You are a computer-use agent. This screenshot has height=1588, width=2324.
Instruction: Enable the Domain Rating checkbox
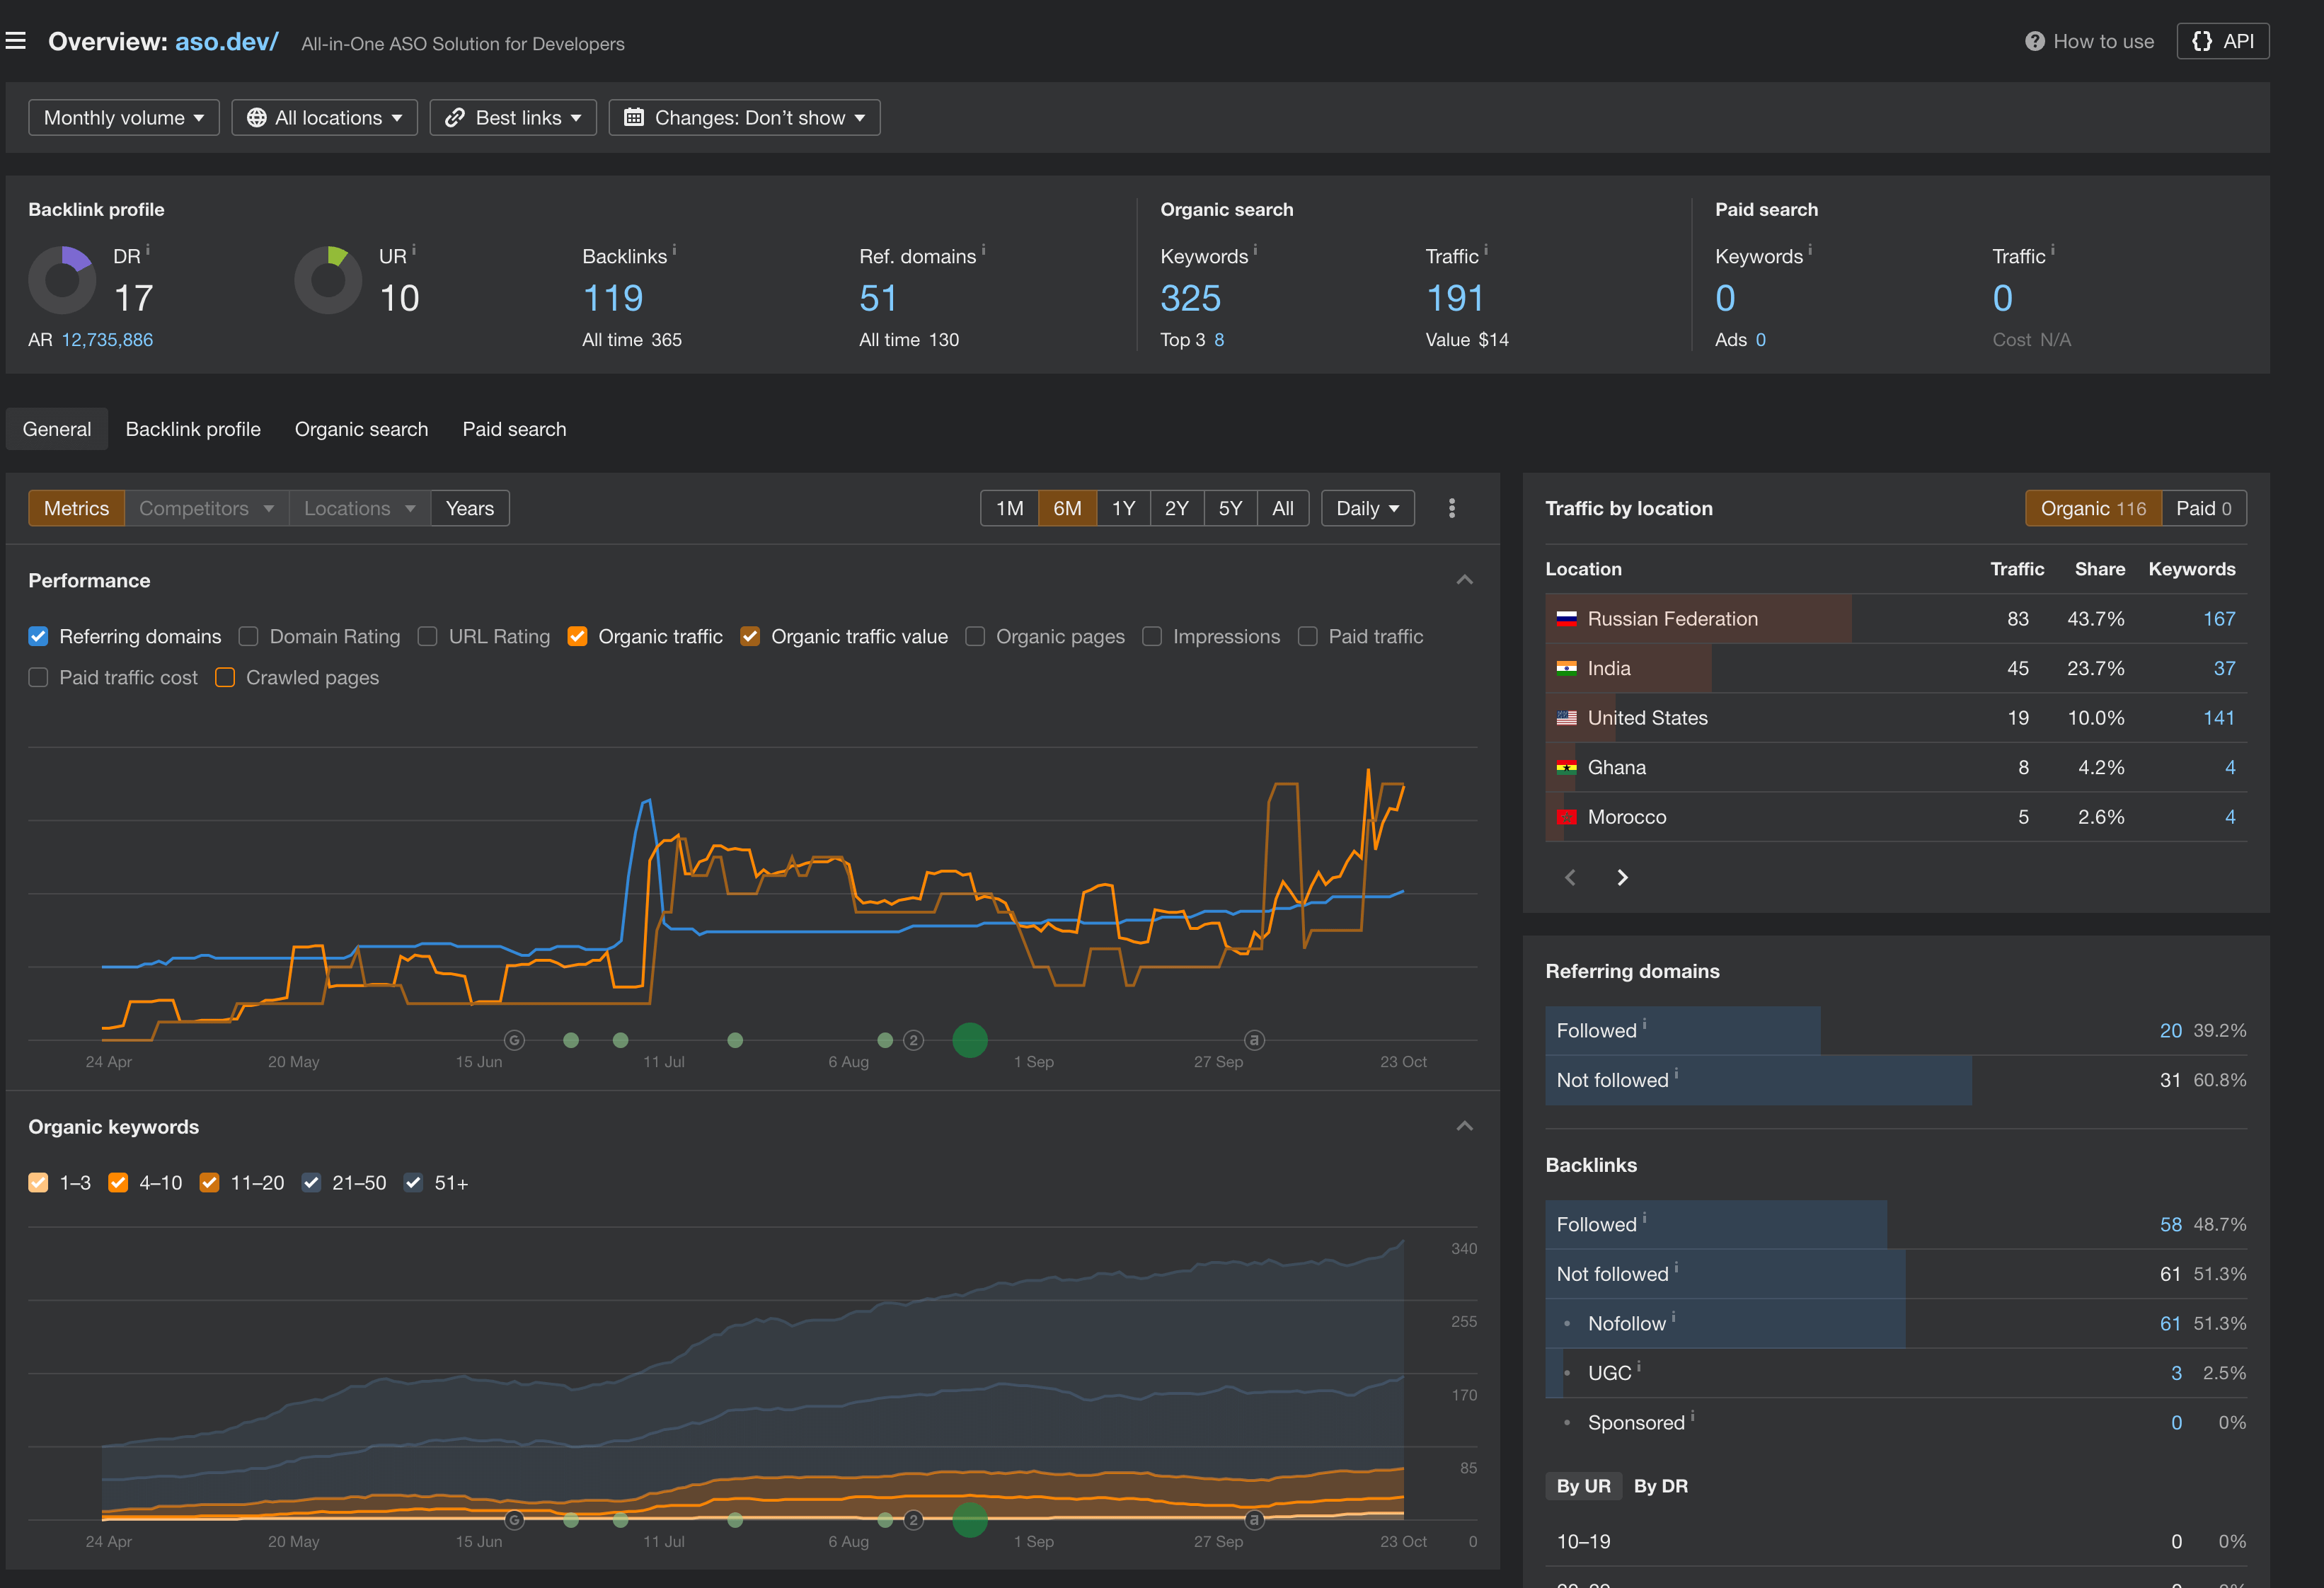pos(248,636)
